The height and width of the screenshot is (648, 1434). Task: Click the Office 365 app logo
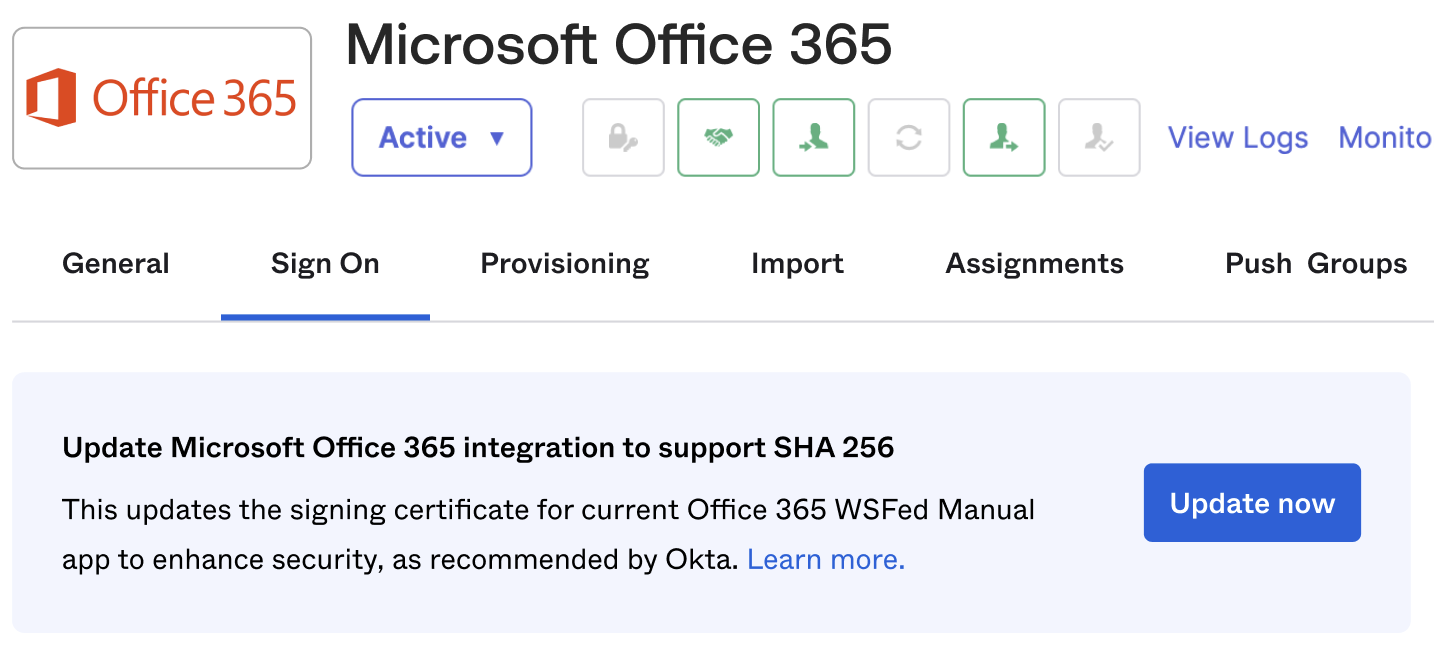pos(161,96)
